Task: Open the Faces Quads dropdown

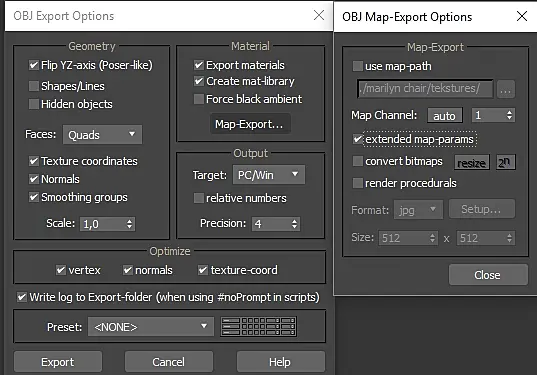Action: (102, 135)
